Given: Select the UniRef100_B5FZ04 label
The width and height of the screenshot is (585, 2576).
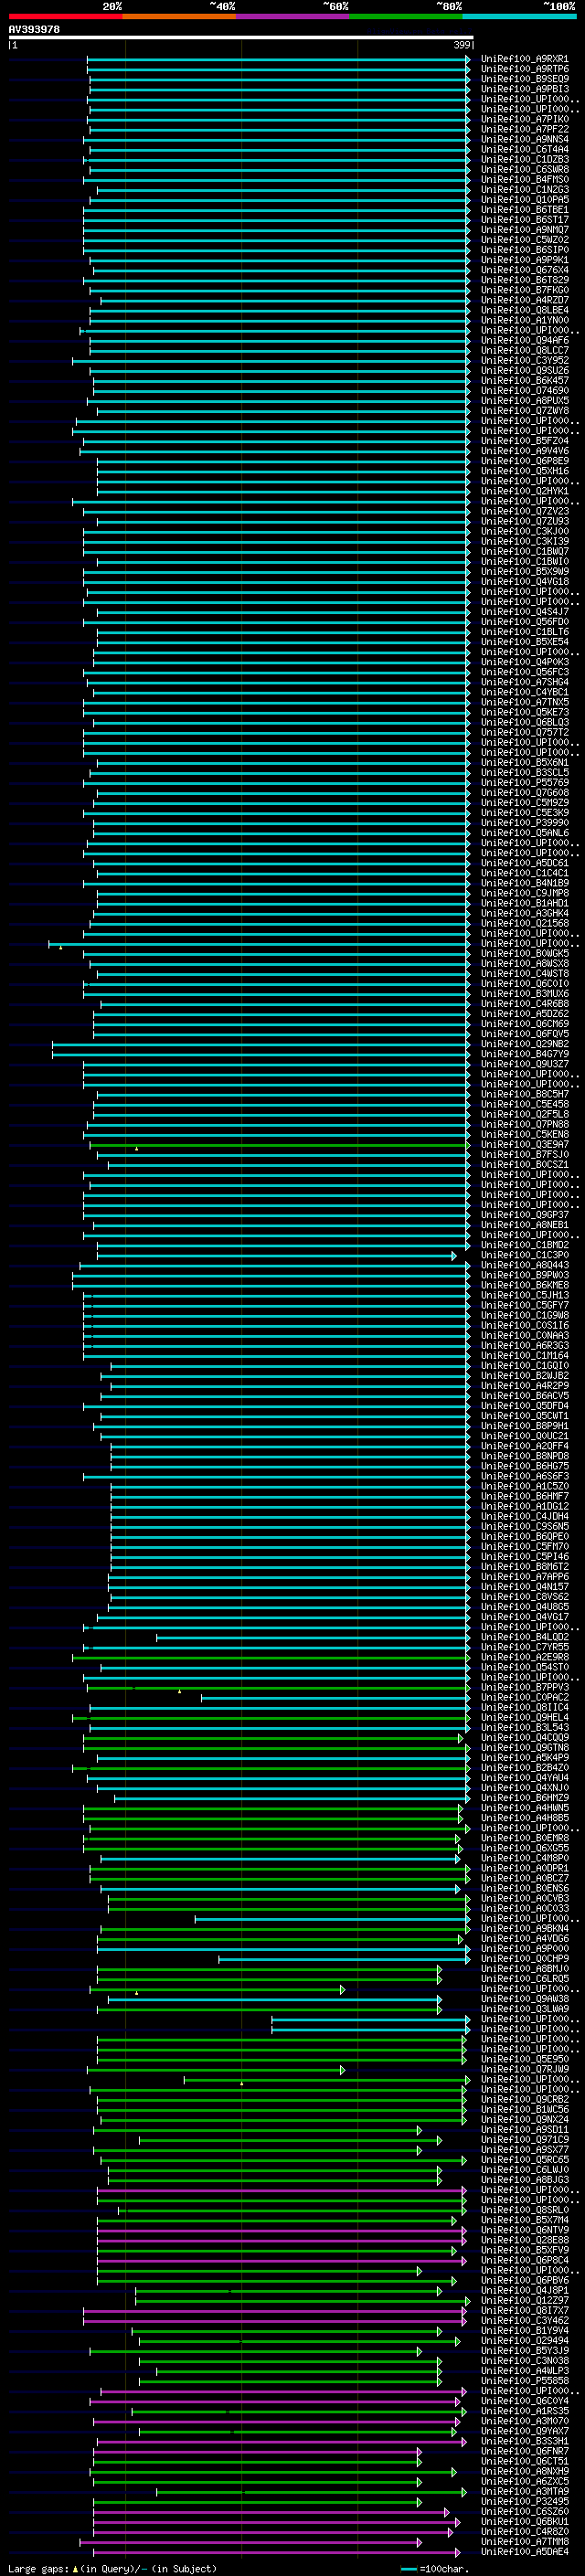Looking at the screenshot, I should tap(524, 441).
